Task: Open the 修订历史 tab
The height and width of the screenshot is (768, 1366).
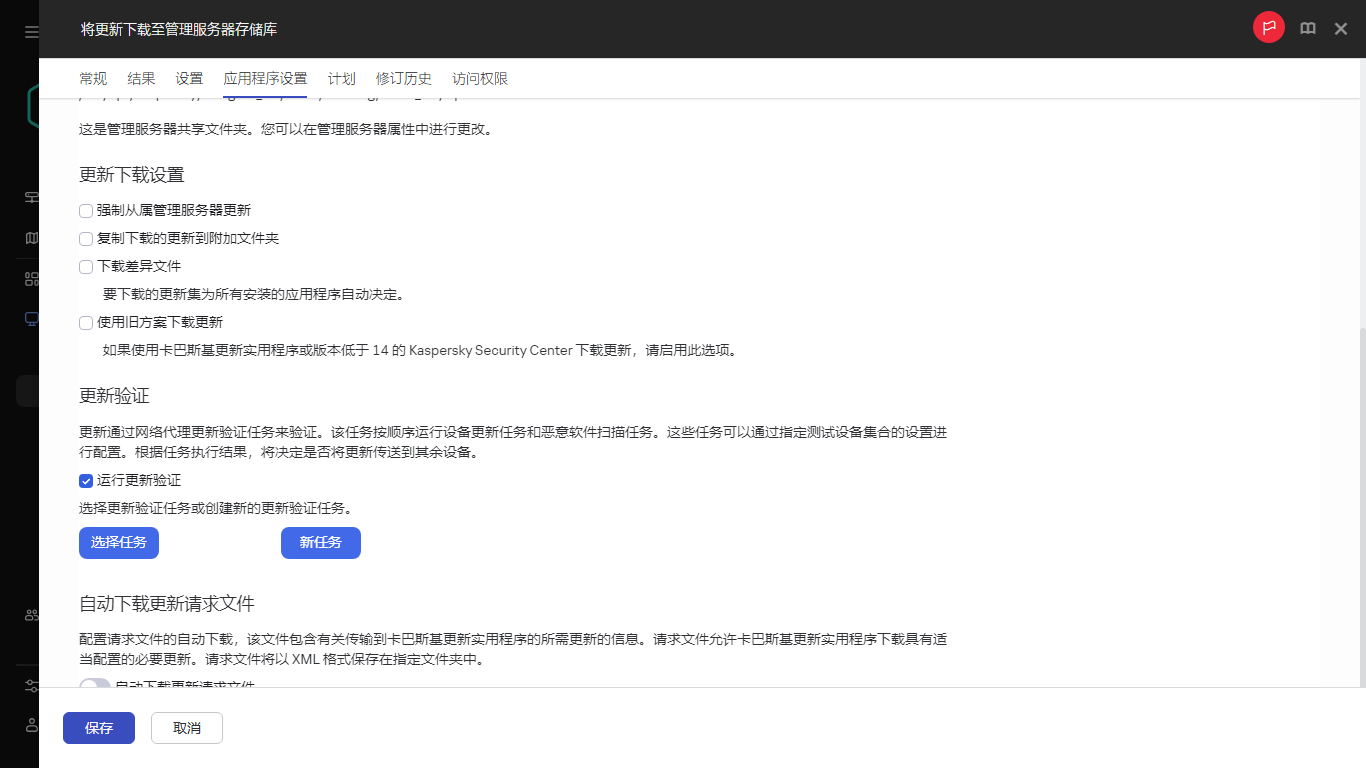Action: (403, 78)
